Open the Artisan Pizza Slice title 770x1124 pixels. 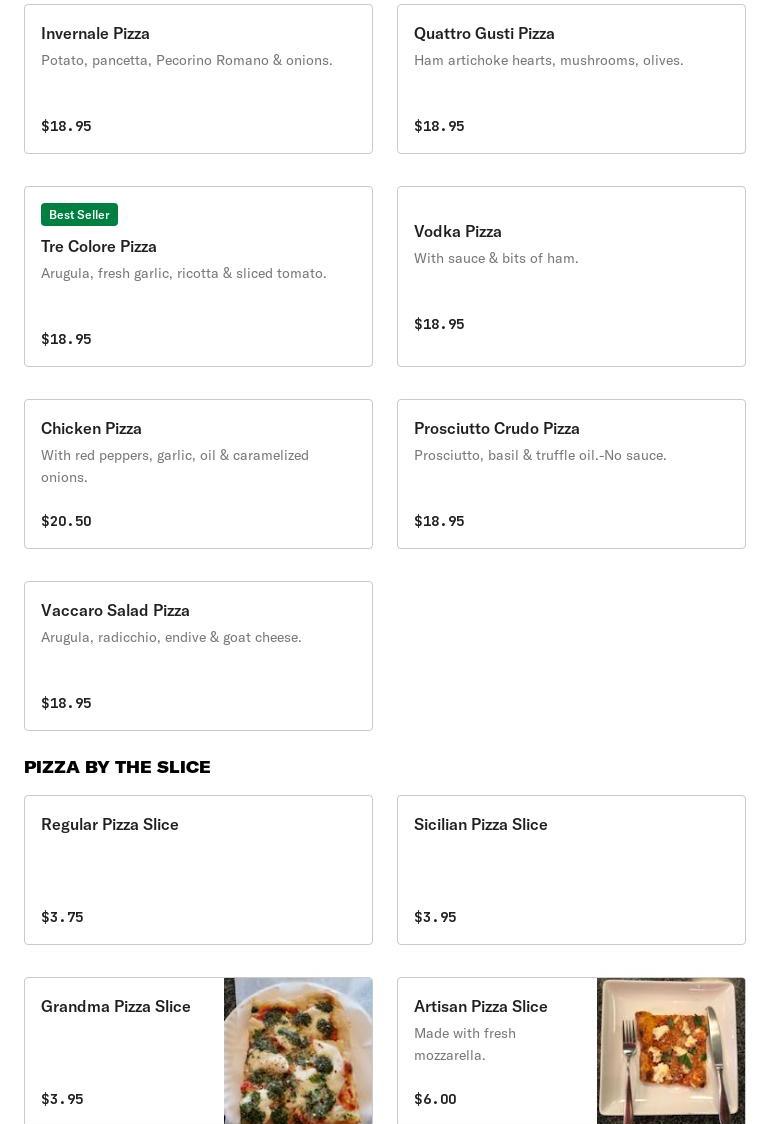click(481, 1006)
